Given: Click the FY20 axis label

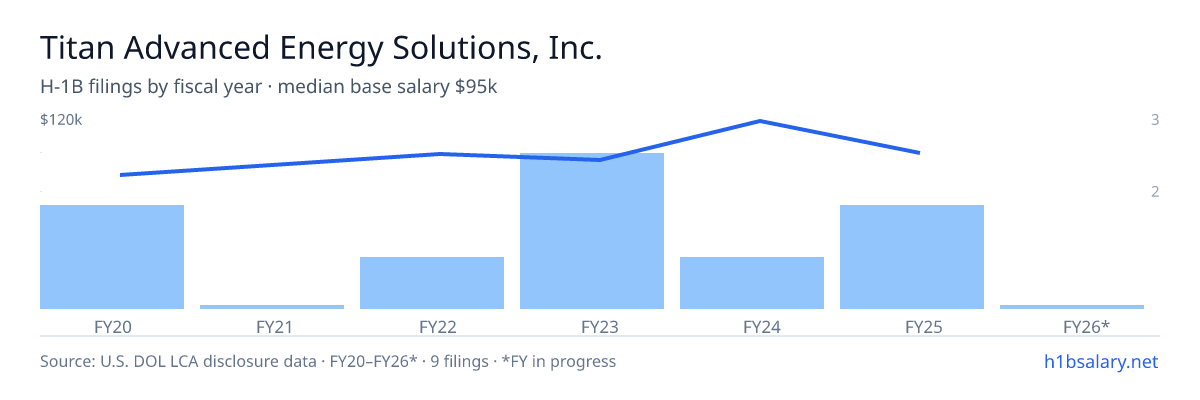Looking at the screenshot, I should pyautogui.click(x=112, y=326).
